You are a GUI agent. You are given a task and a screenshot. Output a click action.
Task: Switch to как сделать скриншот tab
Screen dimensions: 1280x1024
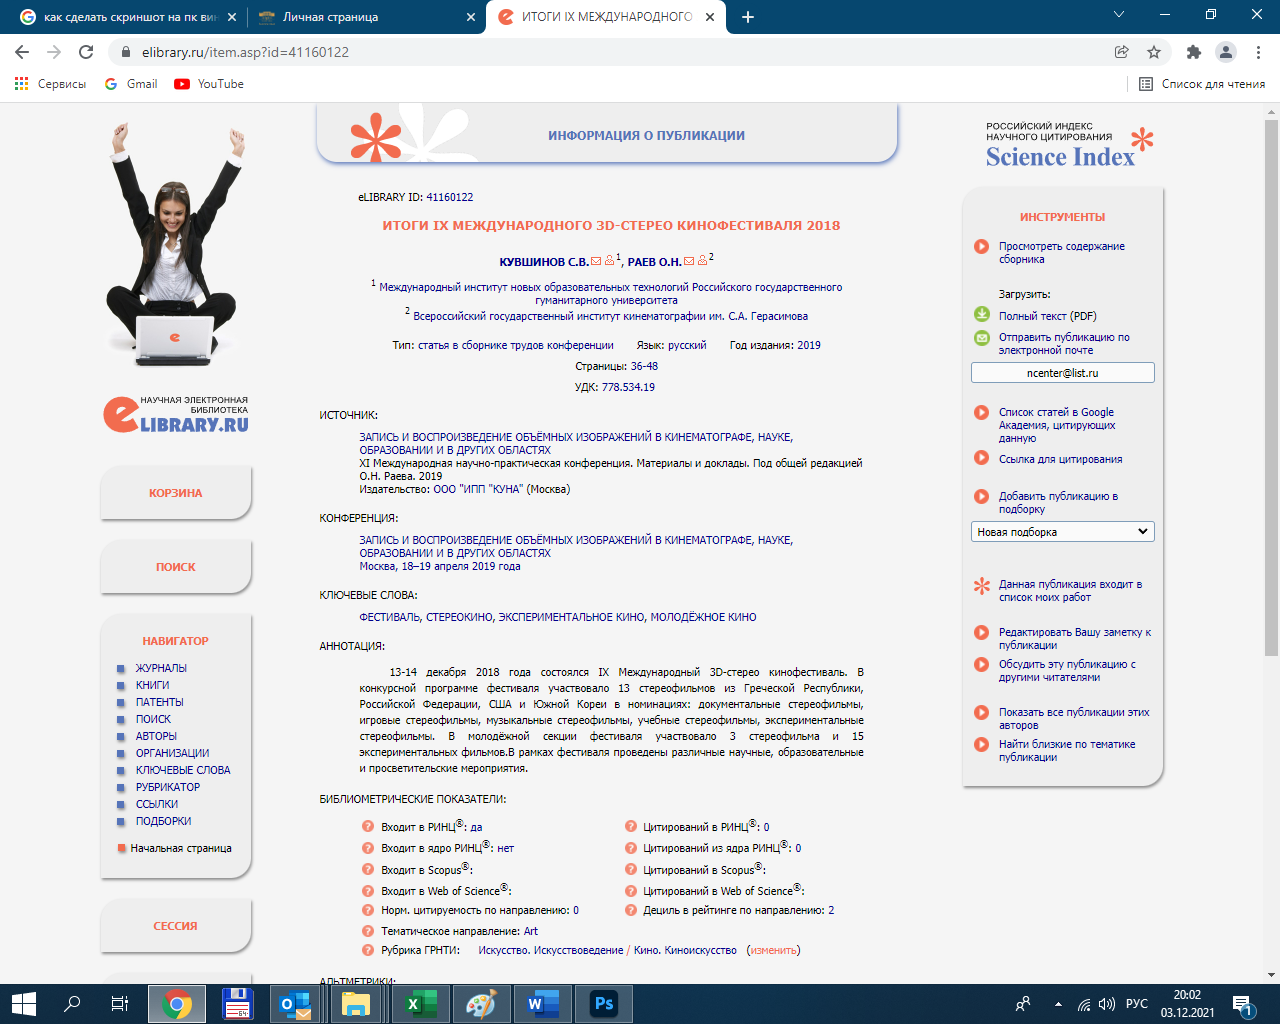[128, 17]
